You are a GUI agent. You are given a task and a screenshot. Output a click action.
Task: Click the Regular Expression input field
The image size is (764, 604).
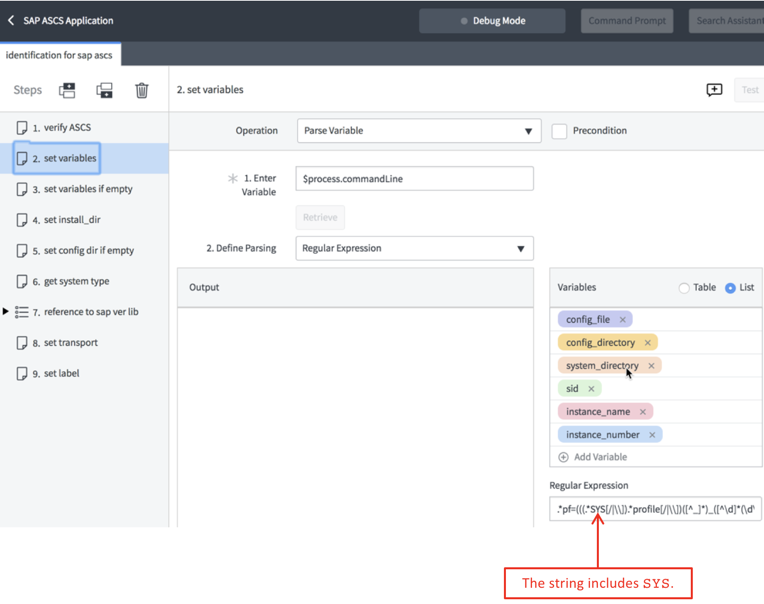point(655,509)
